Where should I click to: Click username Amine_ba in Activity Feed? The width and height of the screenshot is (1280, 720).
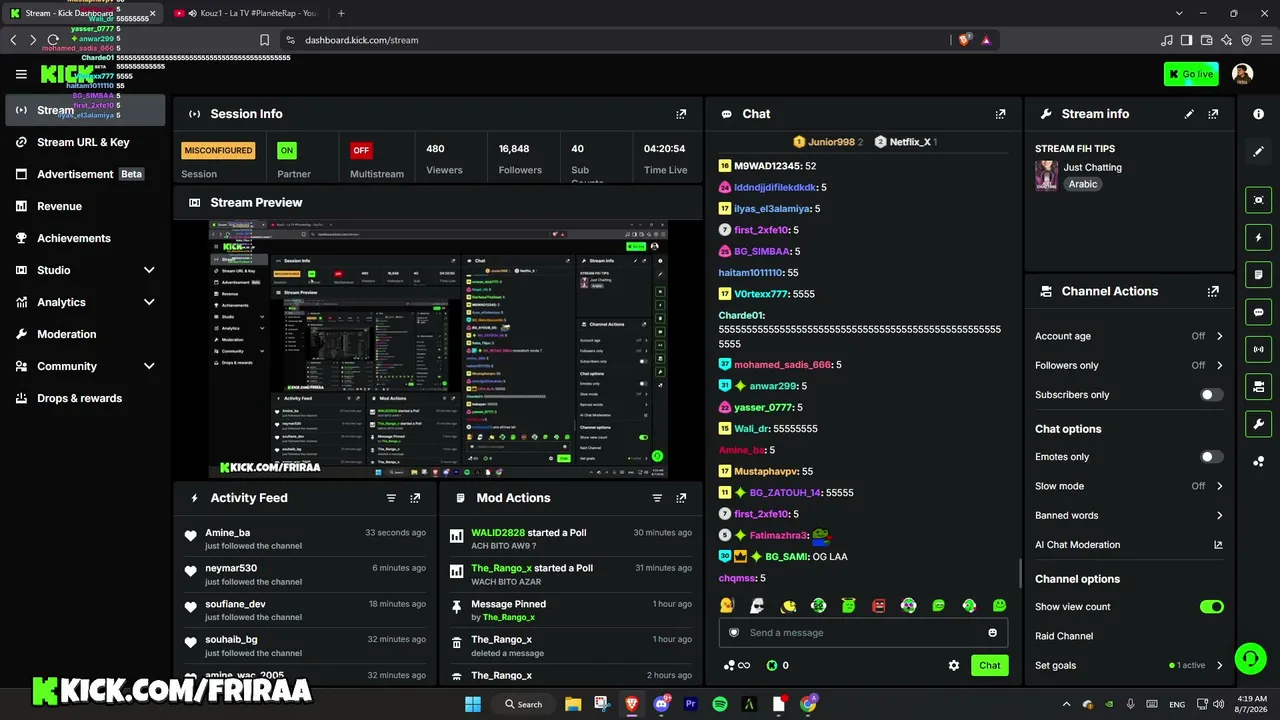click(228, 533)
